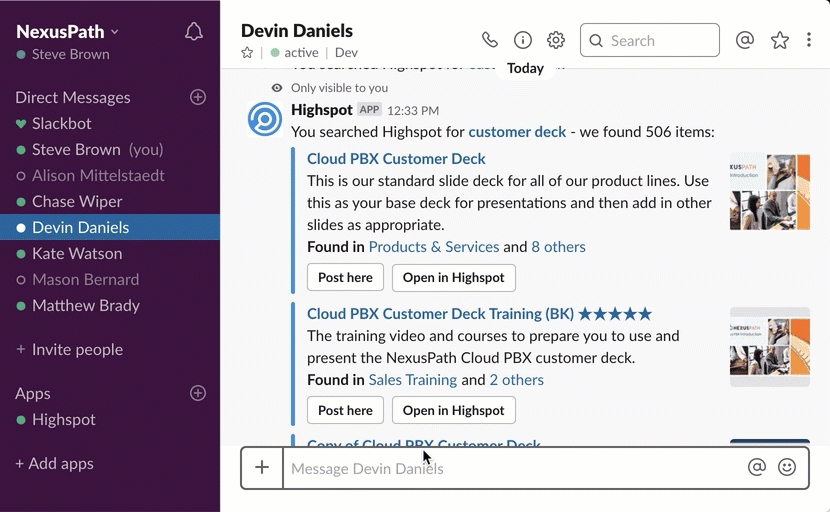Click the APP badge next to Highspot
830x512 pixels.
[x=369, y=110]
